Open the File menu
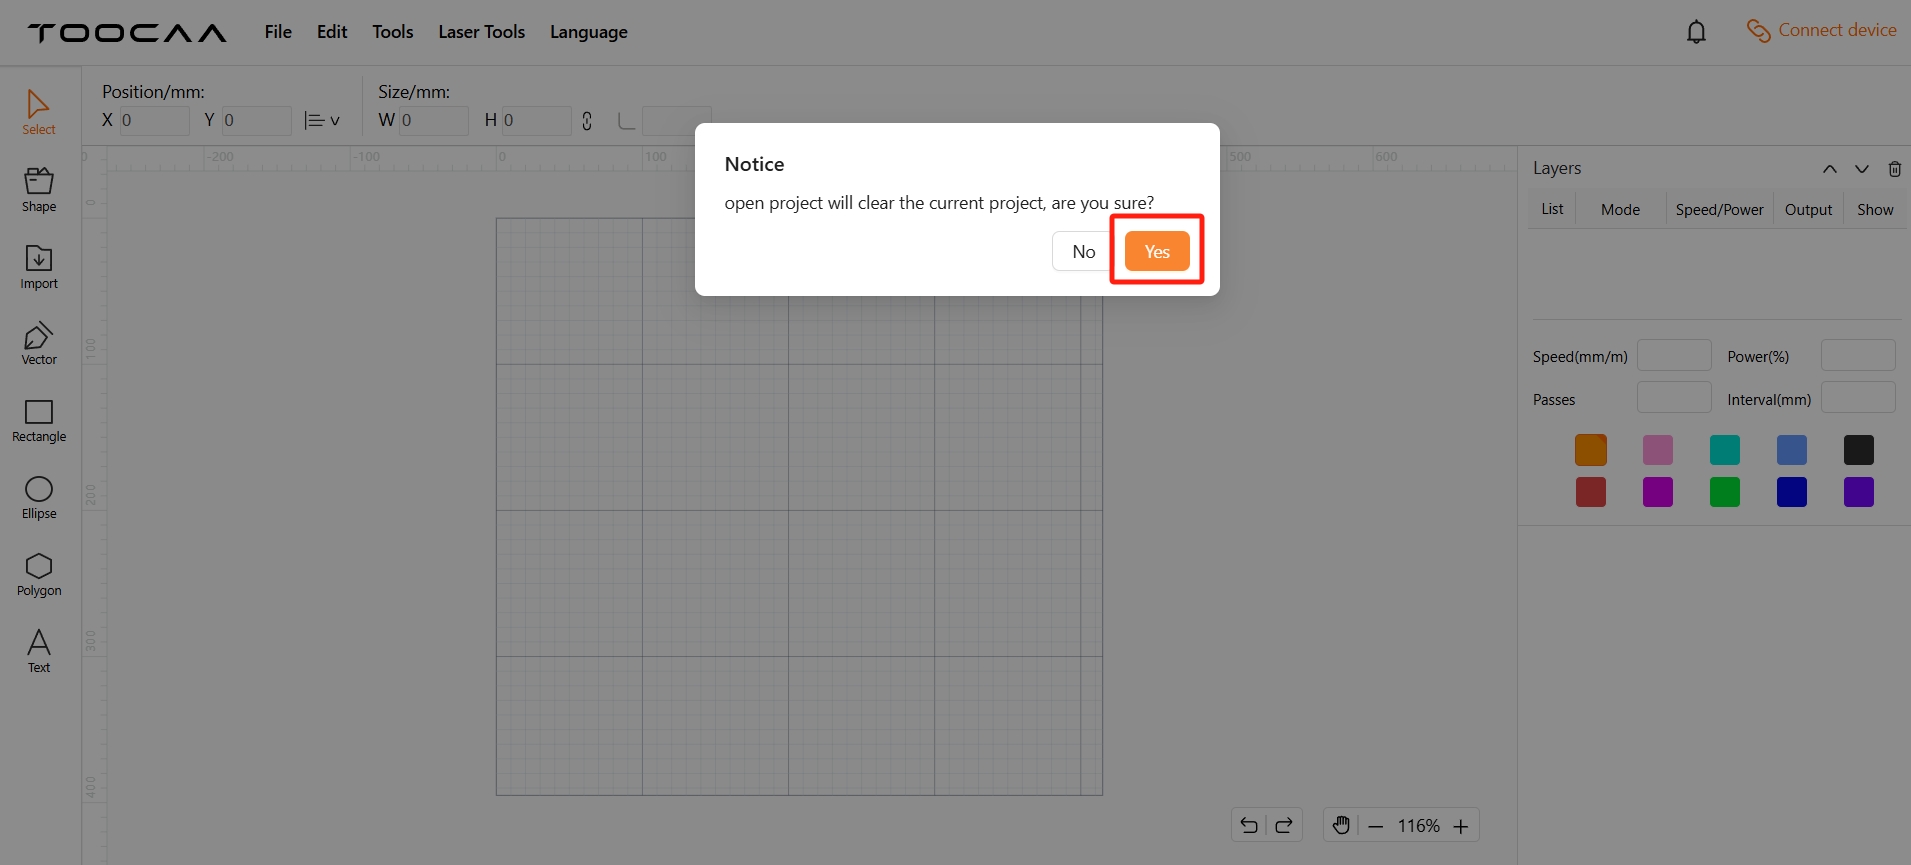1911x865 pixels. pos(278,32)
